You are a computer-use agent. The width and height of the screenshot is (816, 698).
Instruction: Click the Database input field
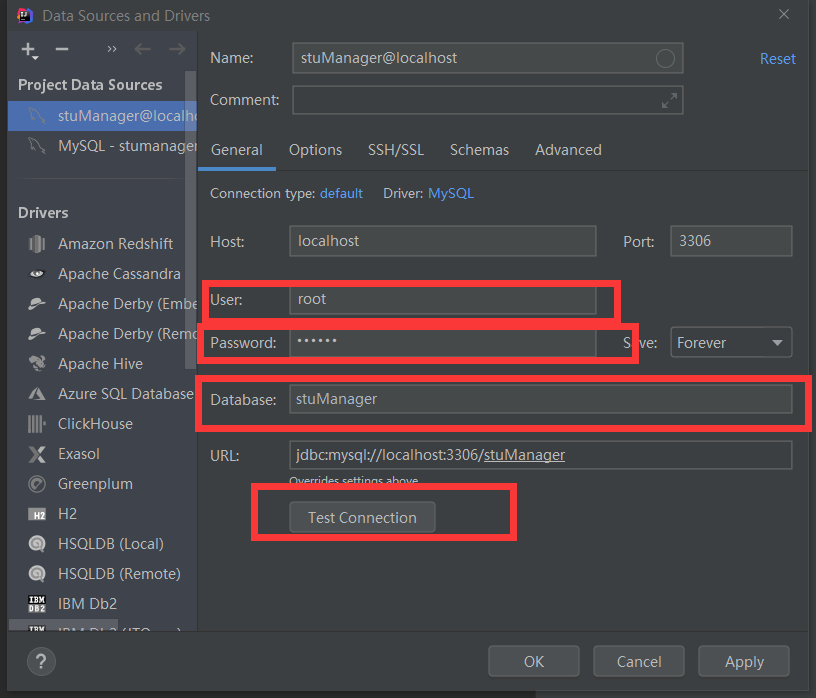[541, 399]
